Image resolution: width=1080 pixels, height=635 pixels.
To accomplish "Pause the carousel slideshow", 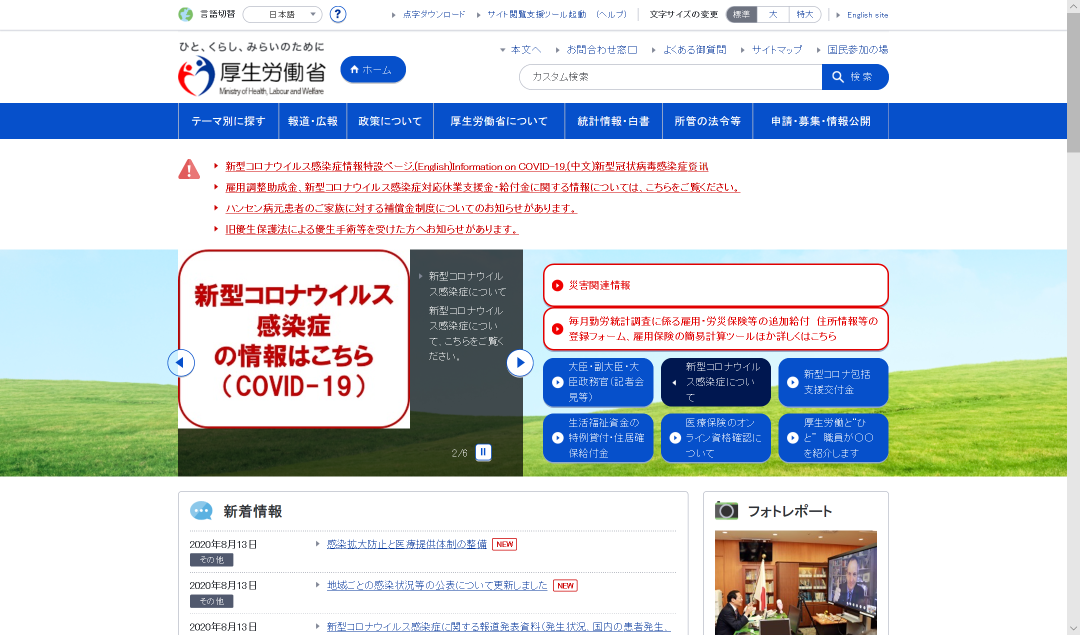I will point(484,452).
